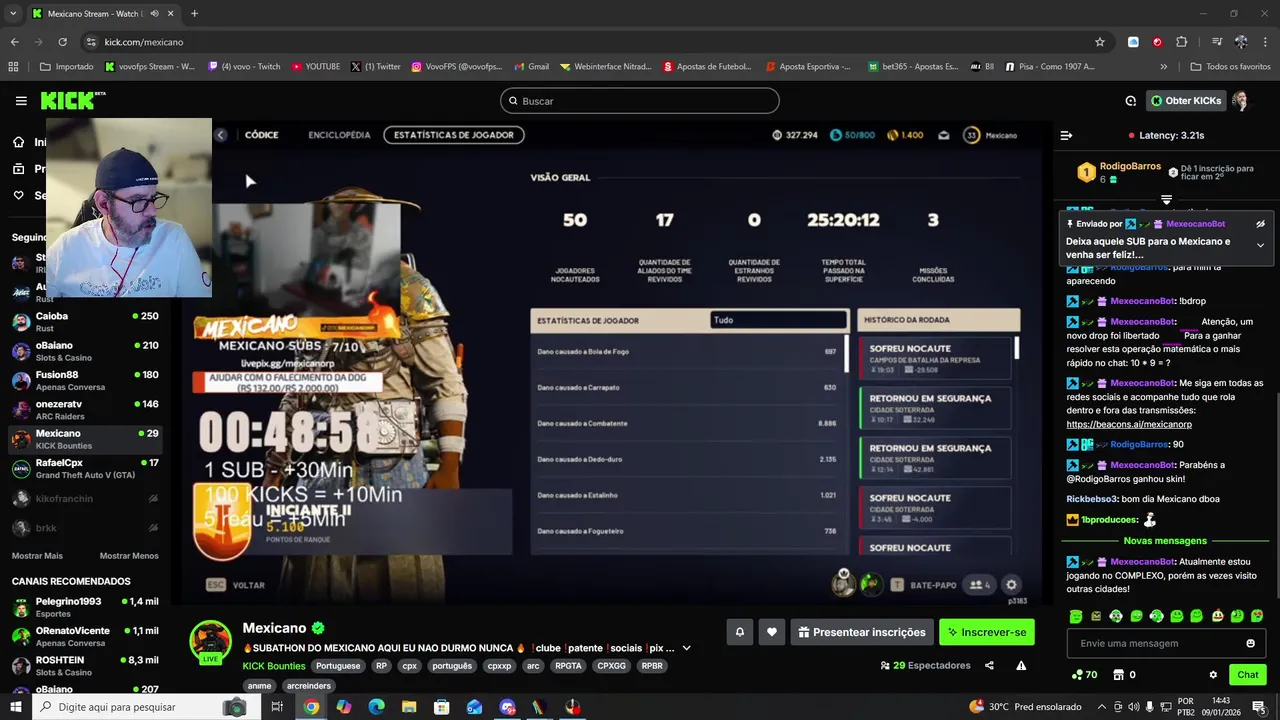
Task: Open Caioba channel in following list
Action: coord(85,322)
